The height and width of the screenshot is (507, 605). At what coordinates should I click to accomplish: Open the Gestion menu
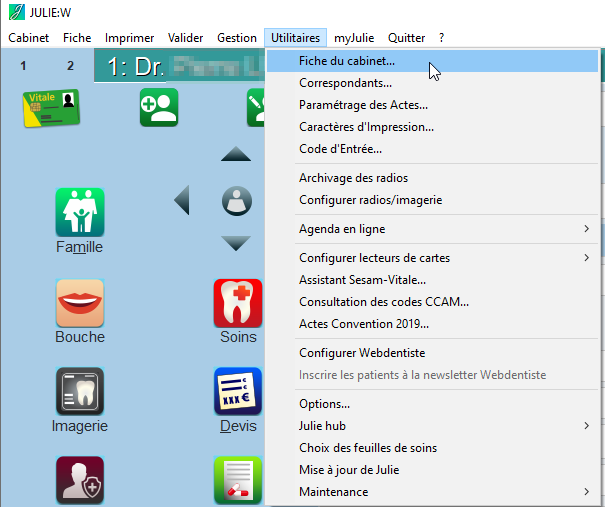tap(237, 38)
